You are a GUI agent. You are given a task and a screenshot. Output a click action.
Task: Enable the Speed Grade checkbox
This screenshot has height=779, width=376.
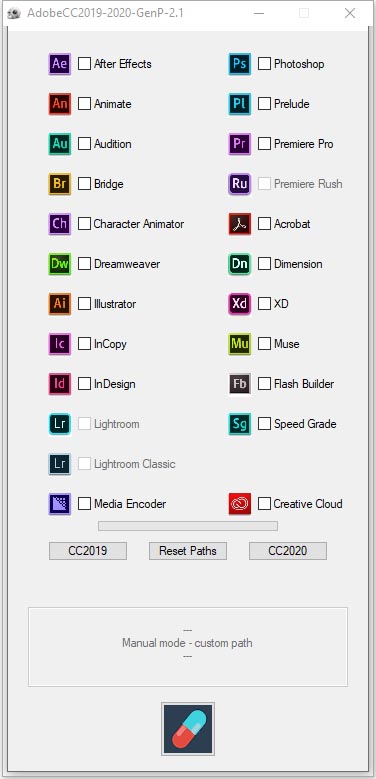265,424
